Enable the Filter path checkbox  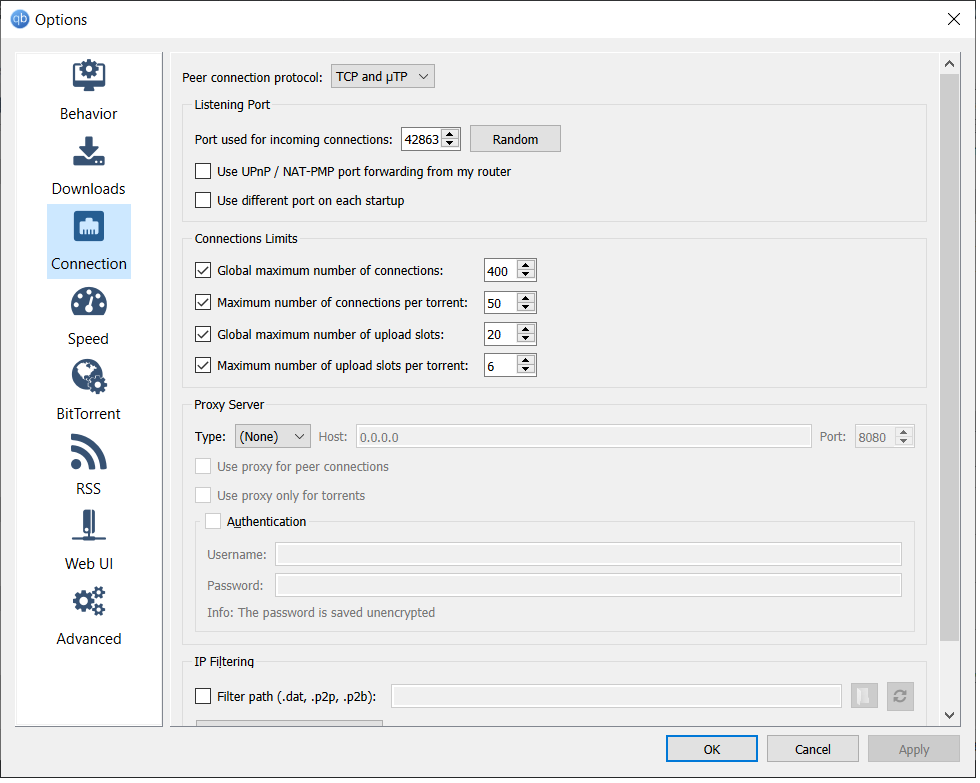click(203, 696)
